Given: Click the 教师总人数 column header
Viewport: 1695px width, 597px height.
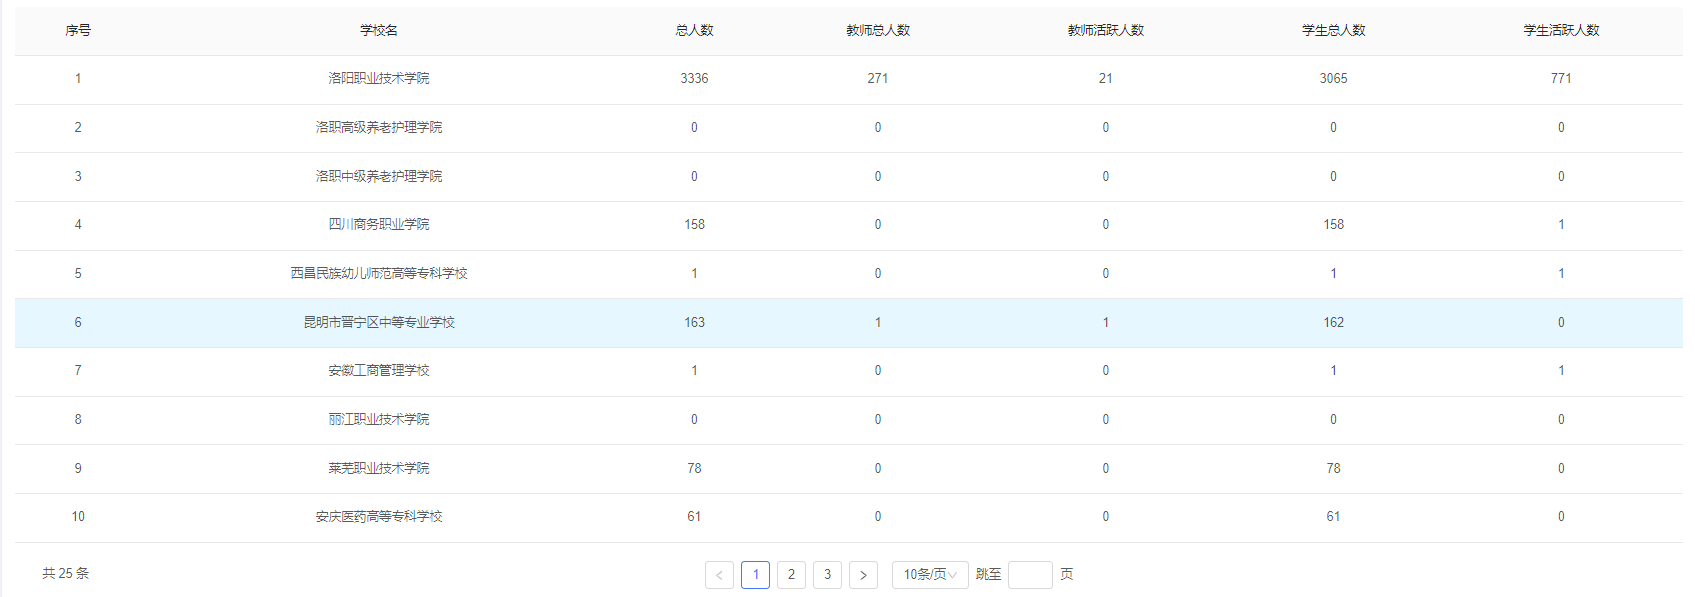Looking at the screenshot, I should (877, 30).
